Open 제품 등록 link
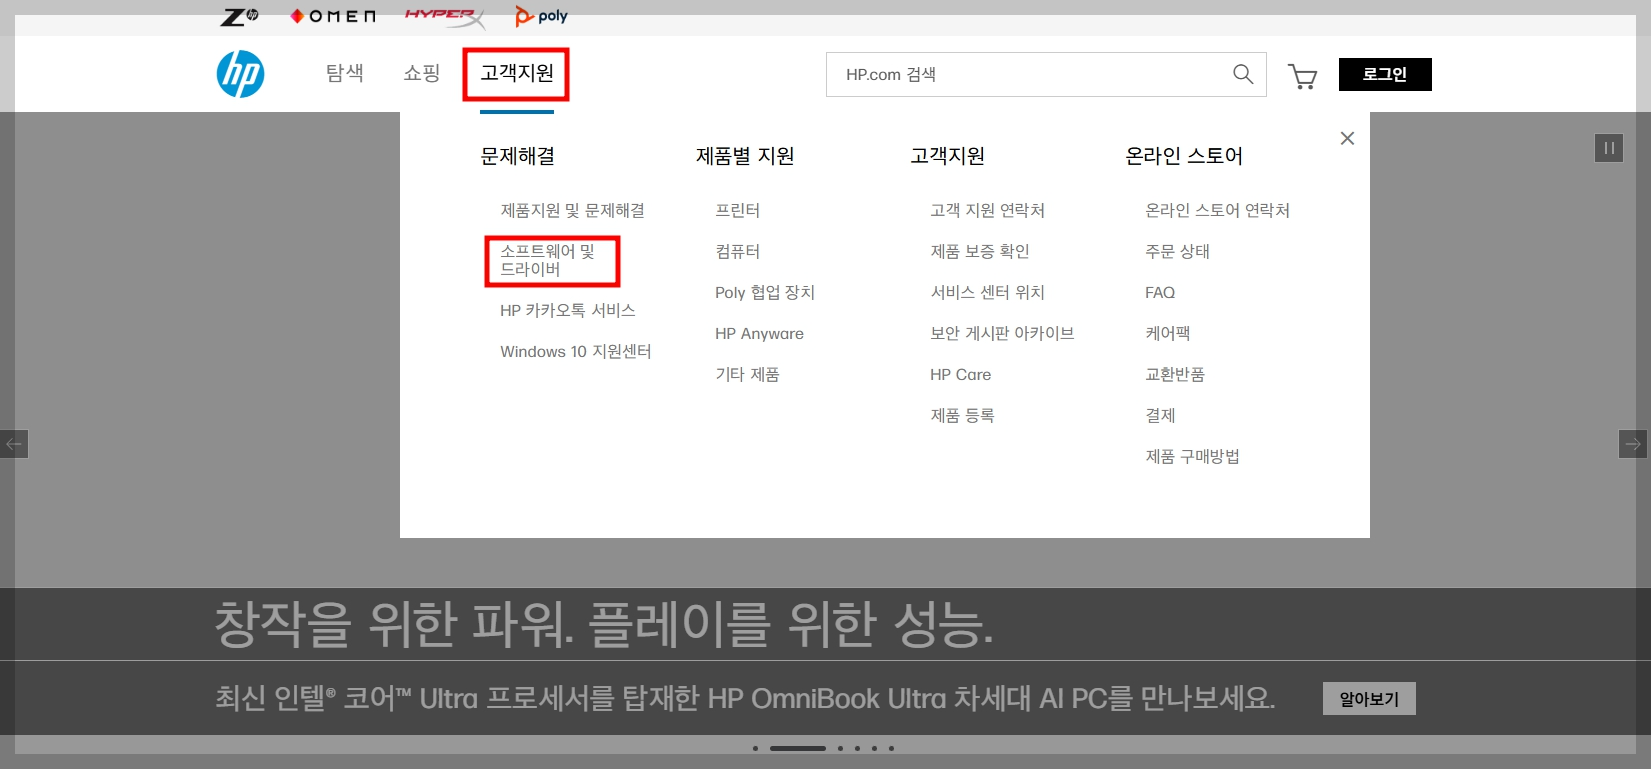This screenshot has height=769, width=1651. click(962, 415)
